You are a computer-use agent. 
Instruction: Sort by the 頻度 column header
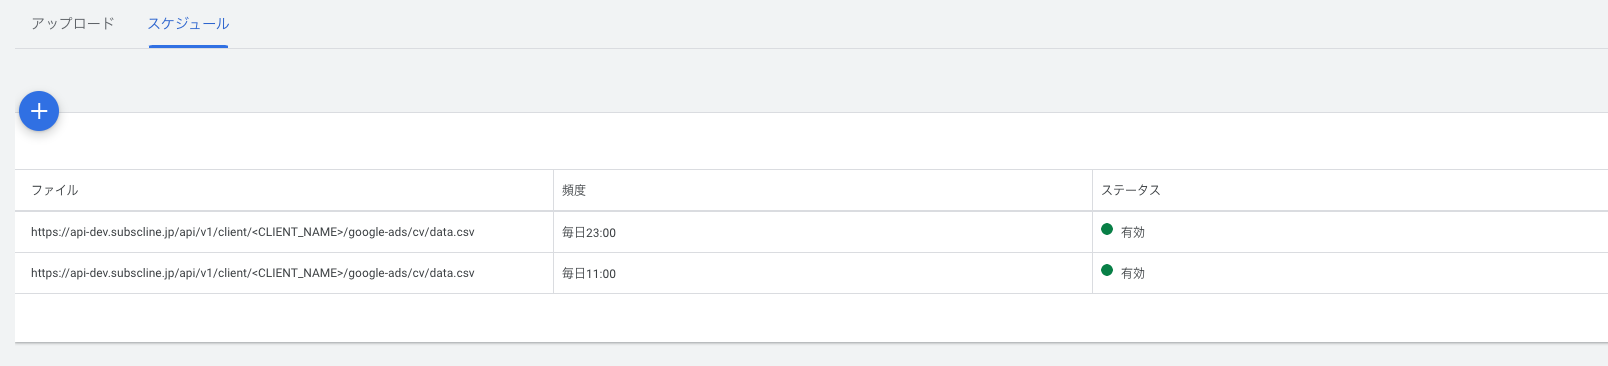[574, 190]
